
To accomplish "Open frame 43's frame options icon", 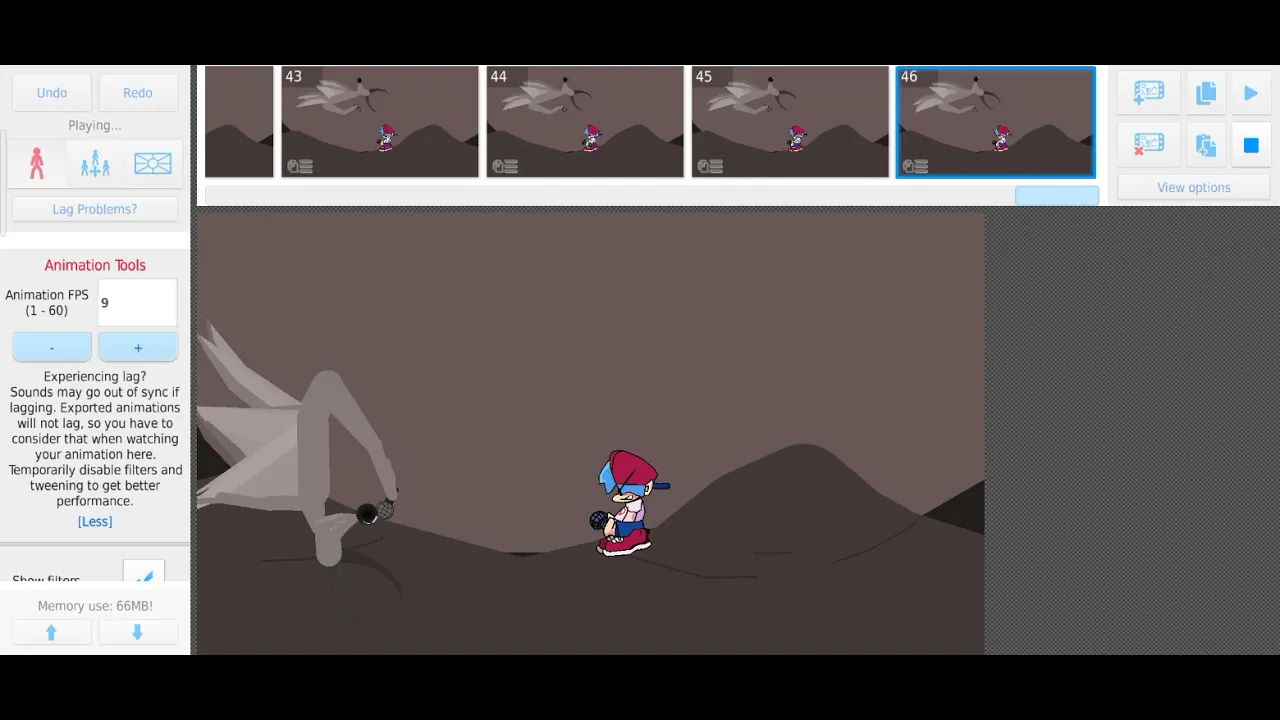I will 300,166.
